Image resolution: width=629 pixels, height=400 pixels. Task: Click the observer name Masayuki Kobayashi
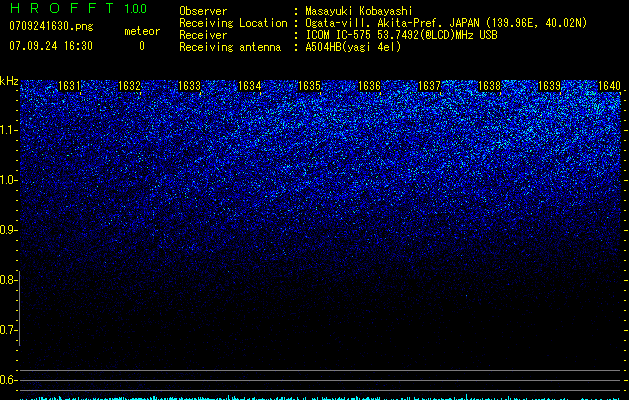click(359, 11)
